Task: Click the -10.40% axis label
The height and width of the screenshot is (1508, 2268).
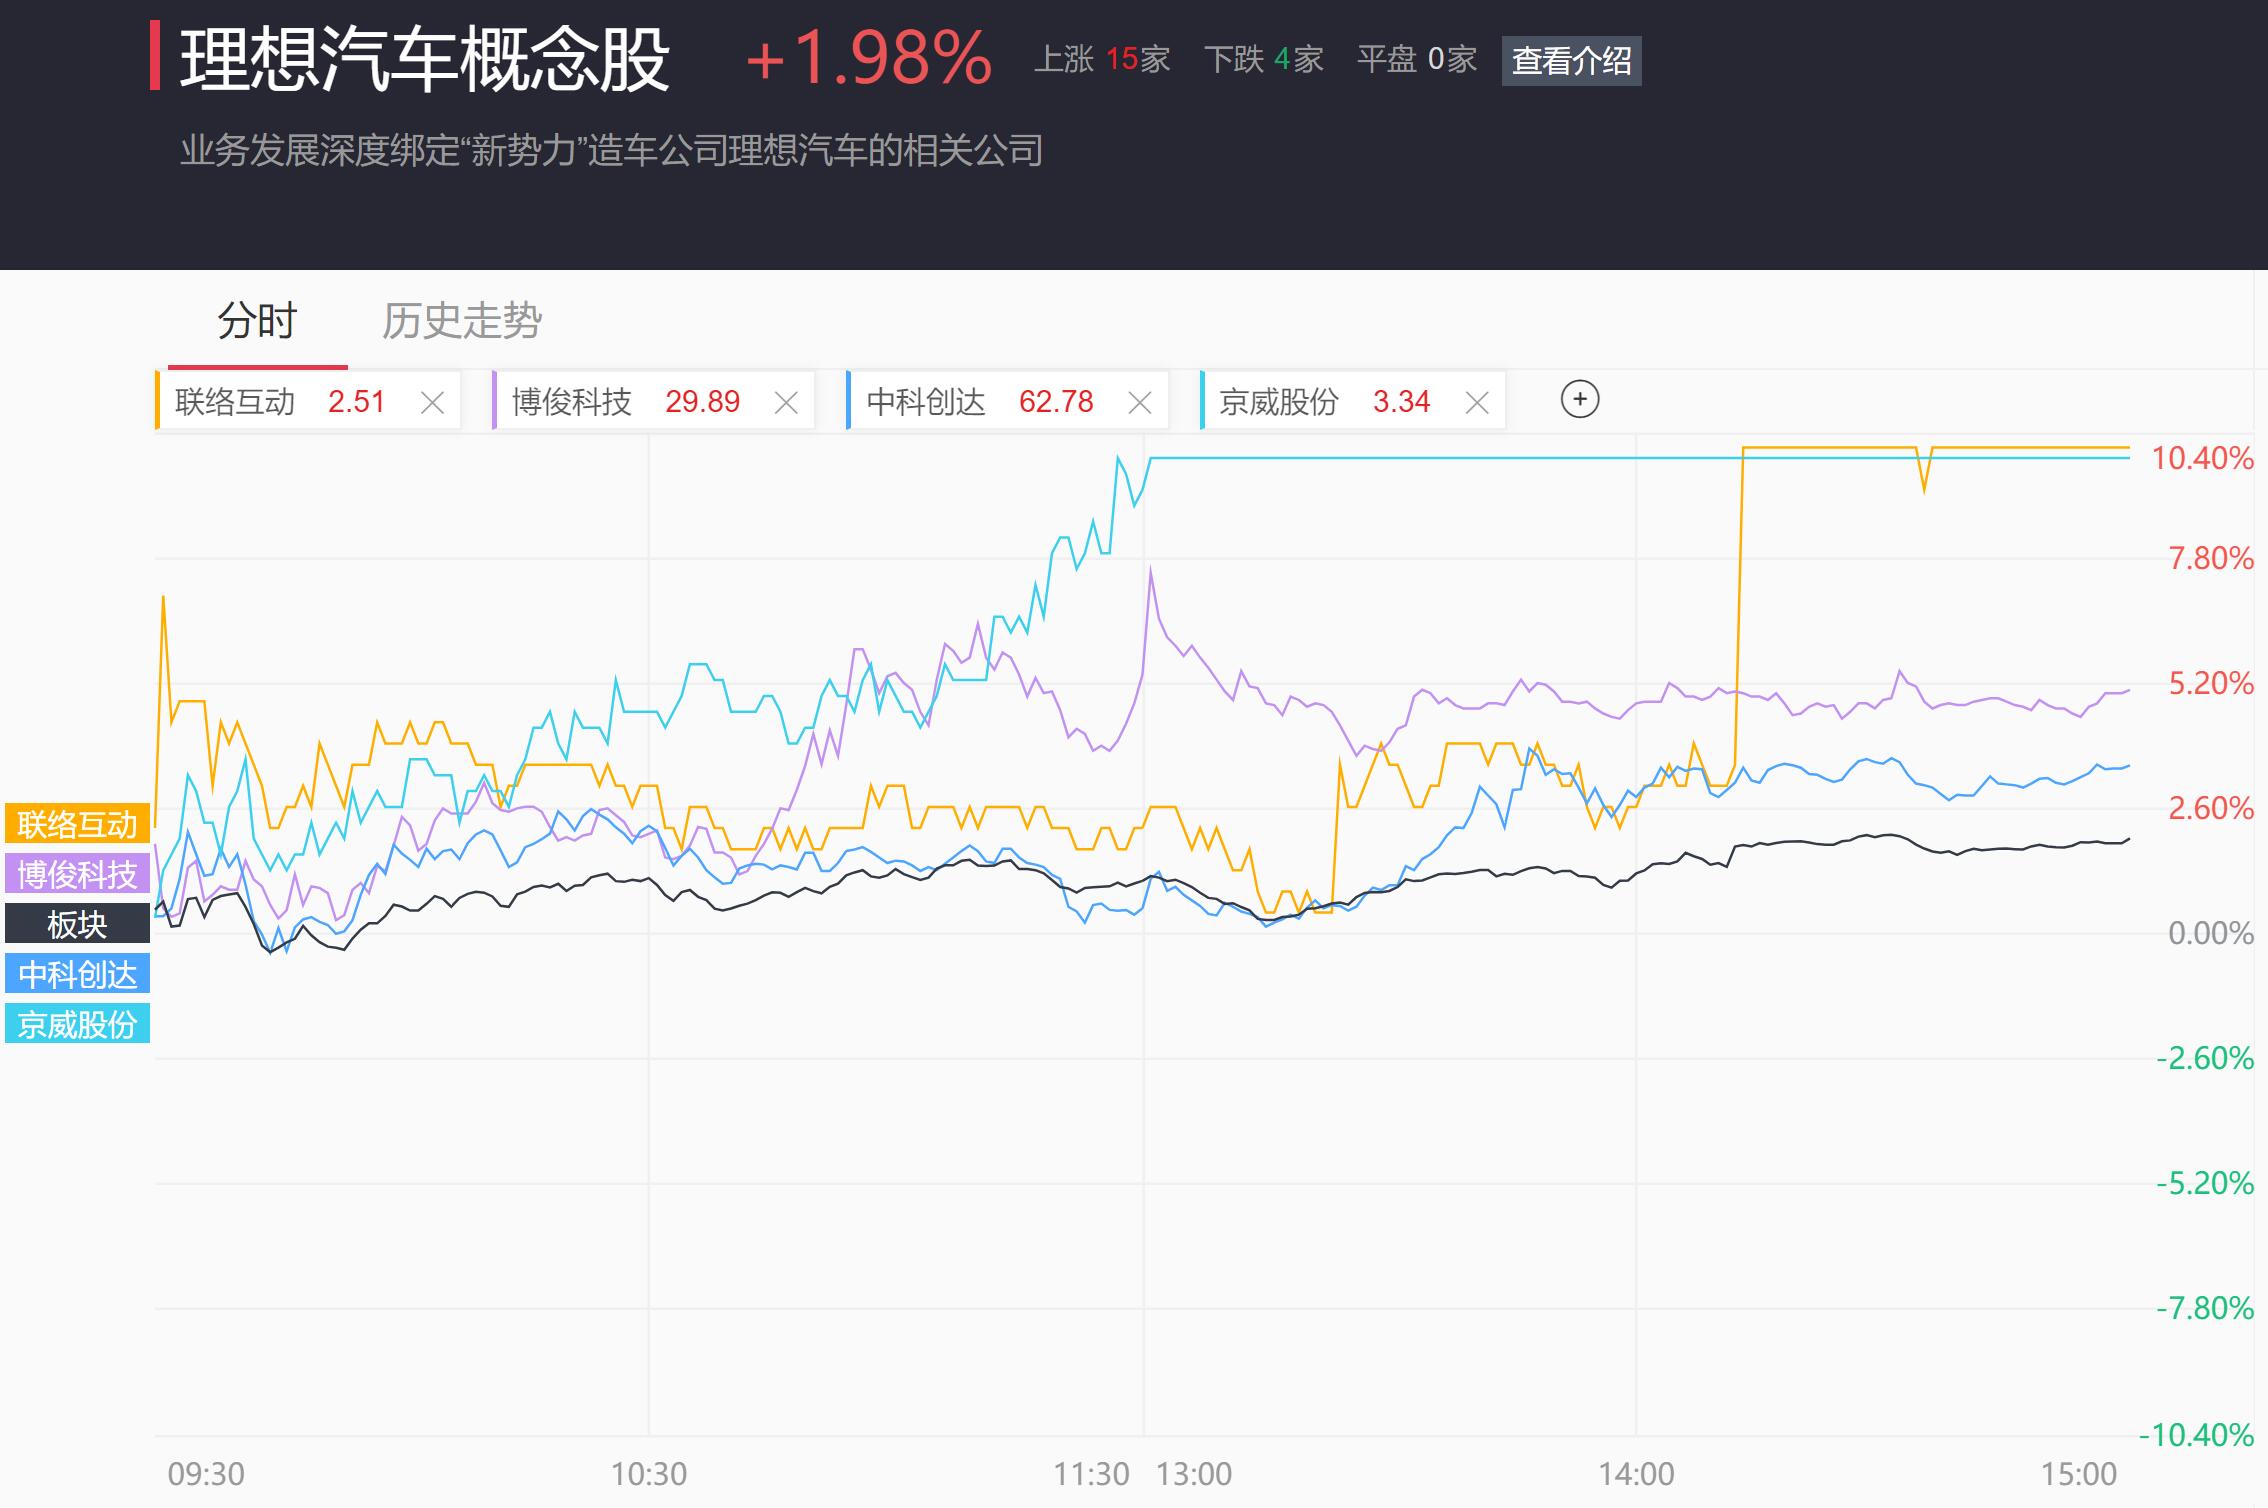Action: click(x=2197, y=1436)
